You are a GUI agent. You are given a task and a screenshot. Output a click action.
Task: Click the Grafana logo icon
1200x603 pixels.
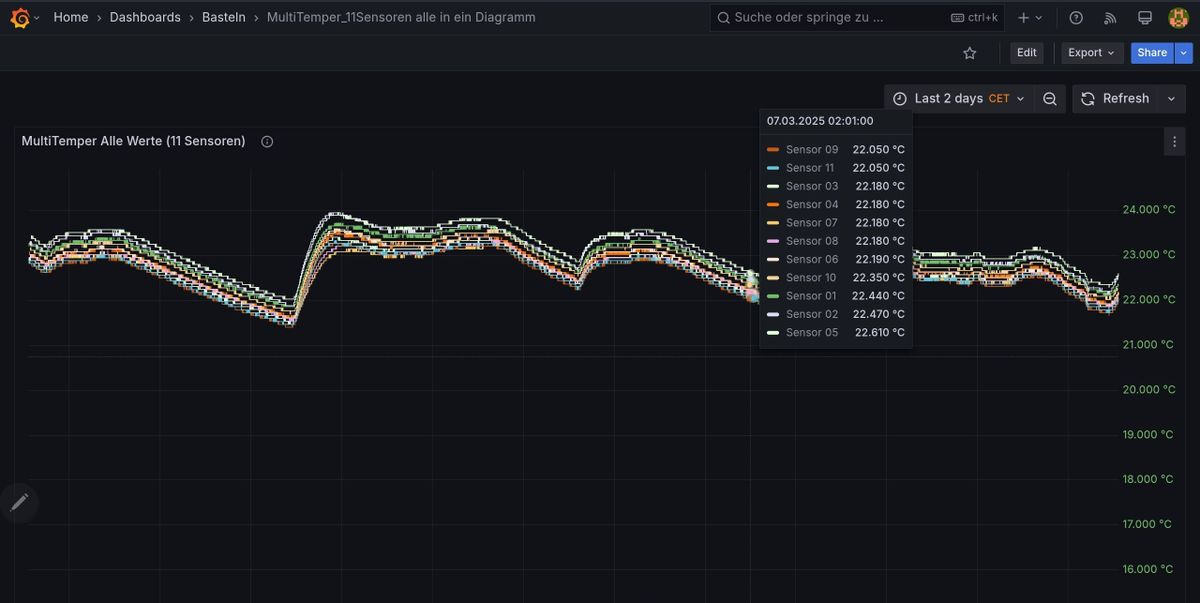point(19,17)
